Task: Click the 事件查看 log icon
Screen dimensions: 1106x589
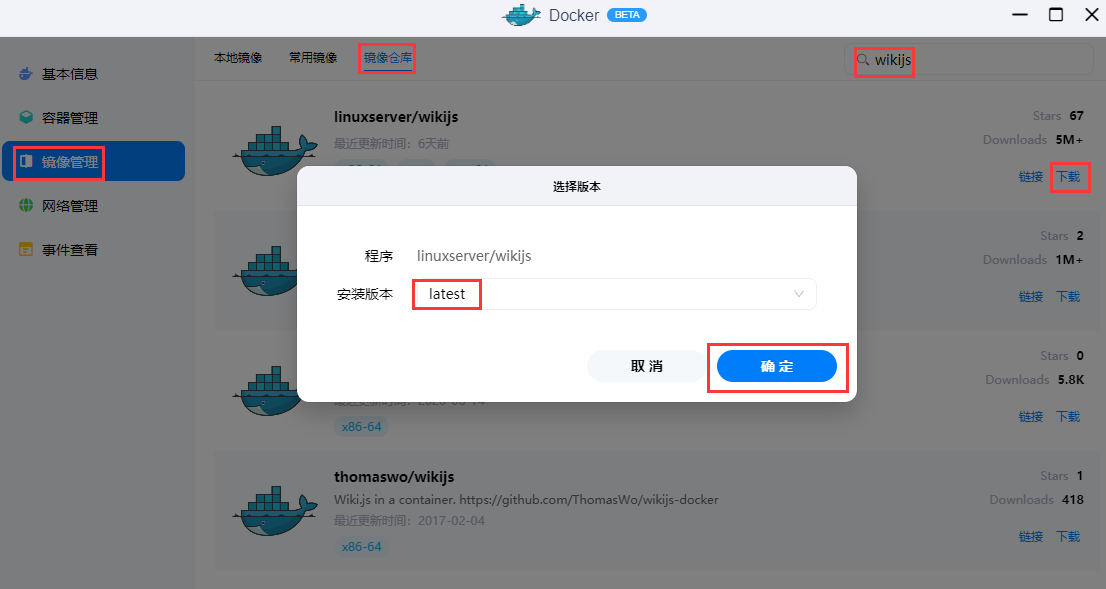Action: 26,249
